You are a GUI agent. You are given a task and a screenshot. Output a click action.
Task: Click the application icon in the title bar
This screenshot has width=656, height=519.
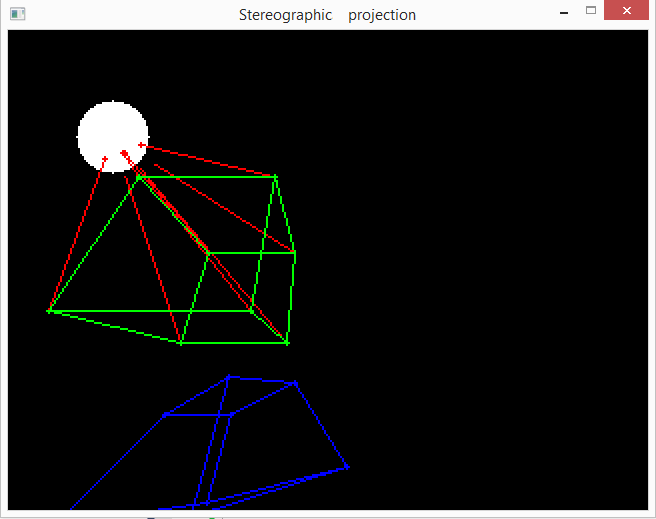coord(17,14)
